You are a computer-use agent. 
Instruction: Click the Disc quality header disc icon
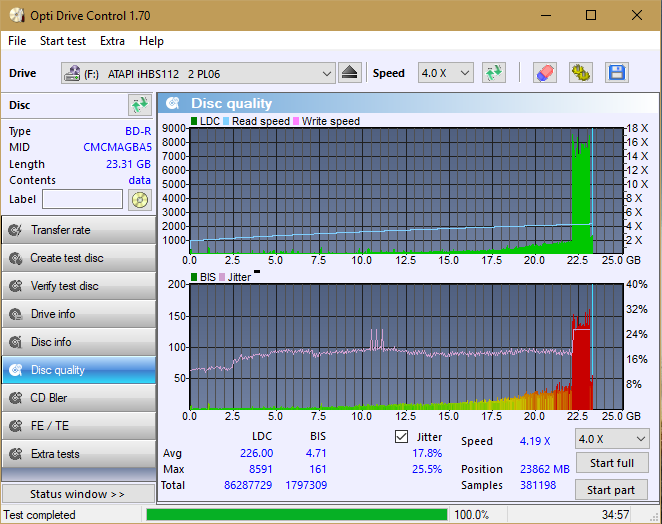click(173, 103)
